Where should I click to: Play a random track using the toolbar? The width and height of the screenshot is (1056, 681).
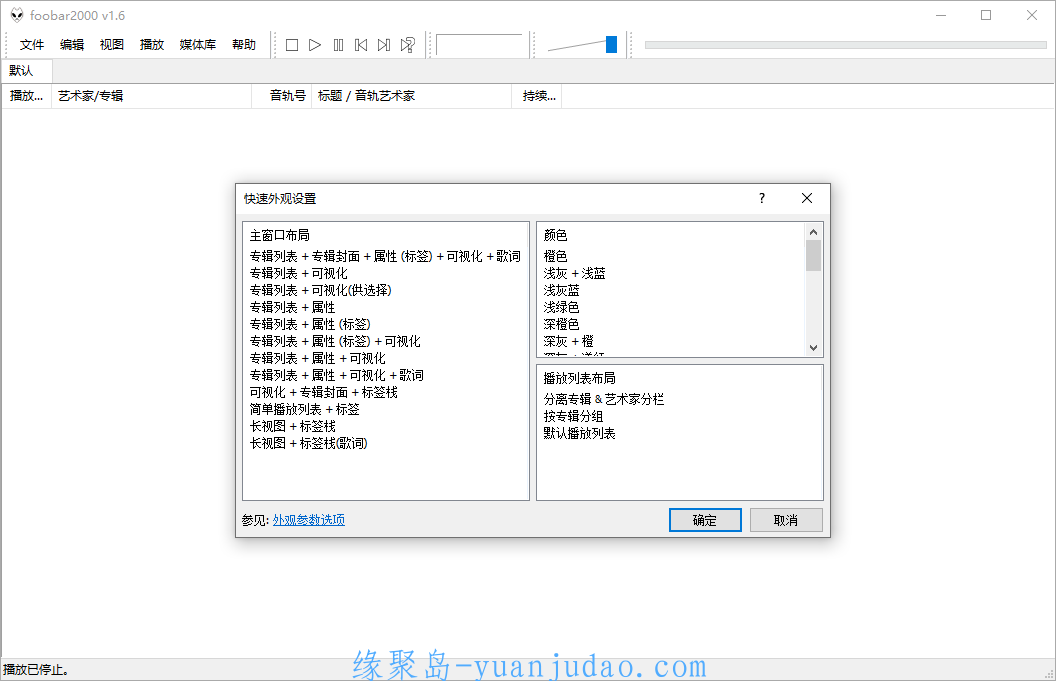click(407, 45)
